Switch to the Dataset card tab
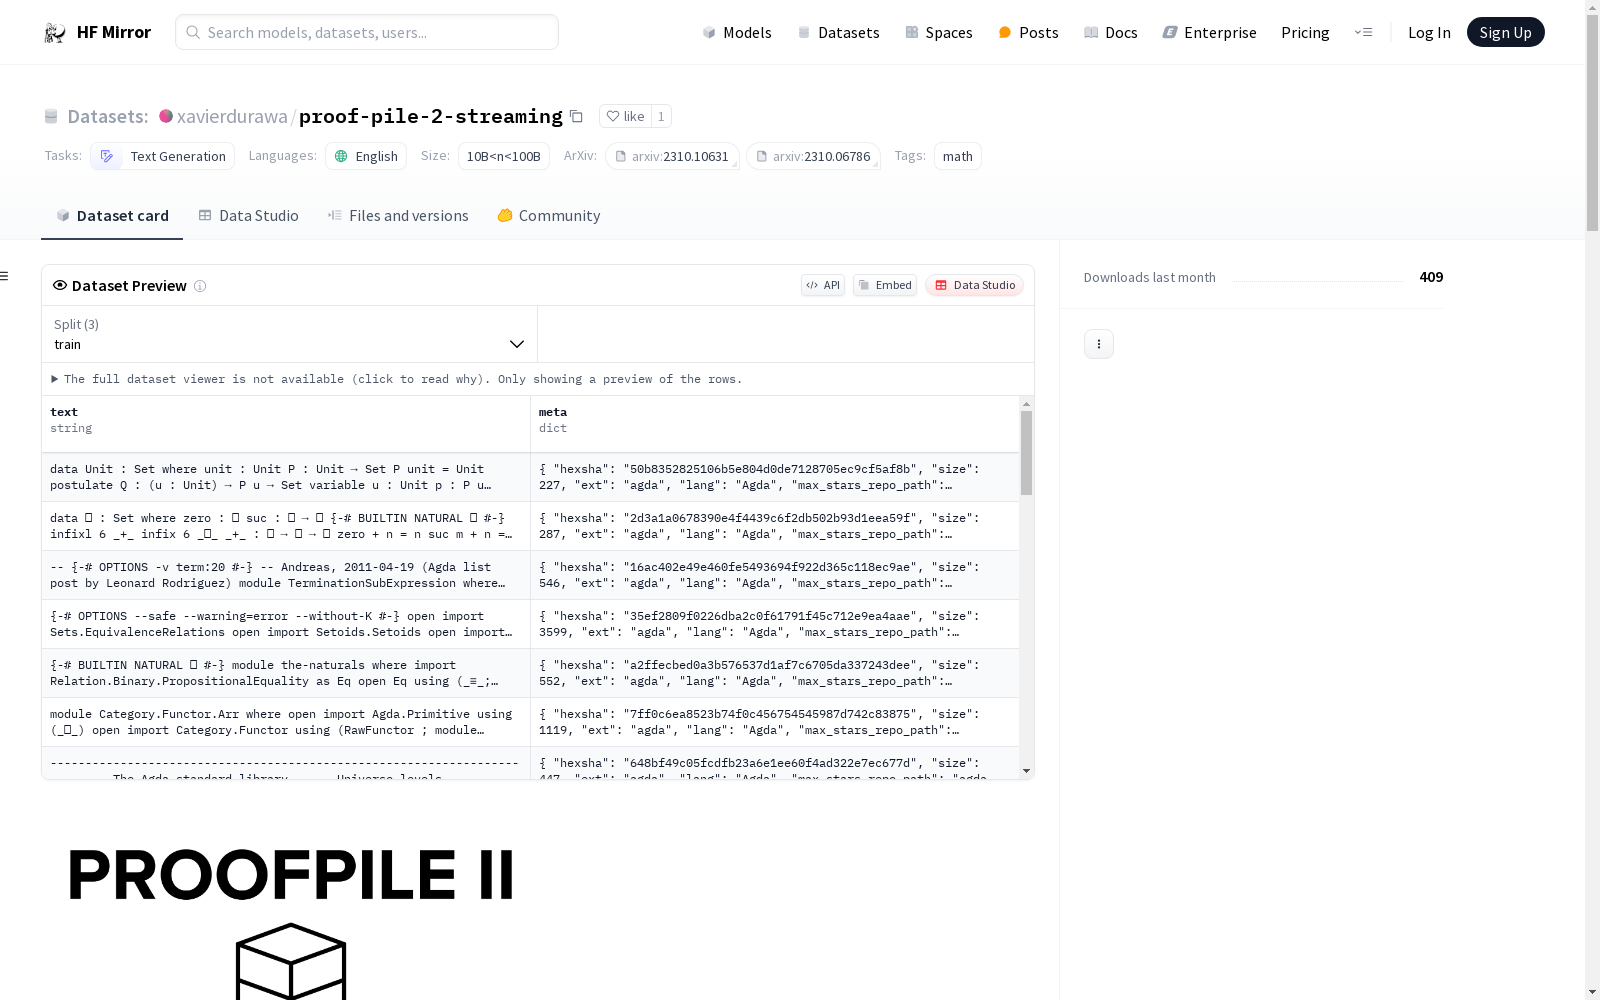 (x=112, y=216)
